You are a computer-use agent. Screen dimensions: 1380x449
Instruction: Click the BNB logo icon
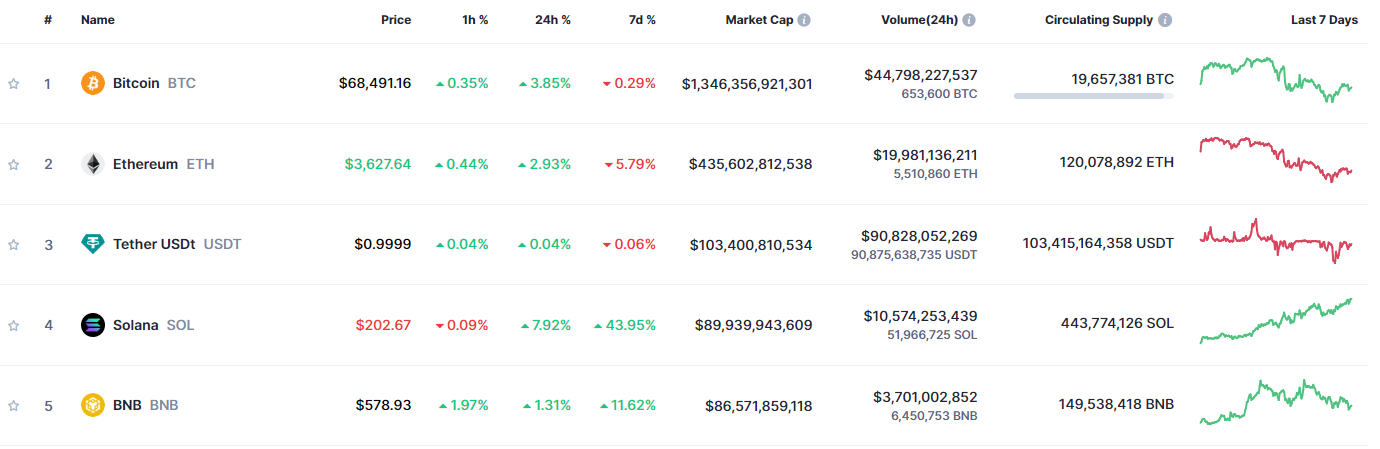pyautogui.click(x=93, y=405)
